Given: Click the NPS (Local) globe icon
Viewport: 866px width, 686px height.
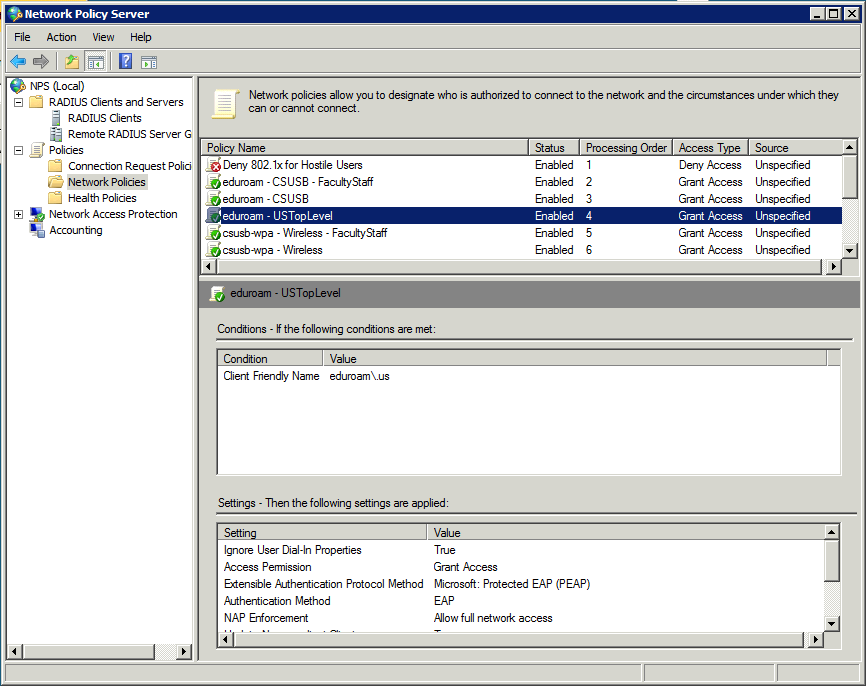Looking at the screenshot, I should (x=18, y=86).
